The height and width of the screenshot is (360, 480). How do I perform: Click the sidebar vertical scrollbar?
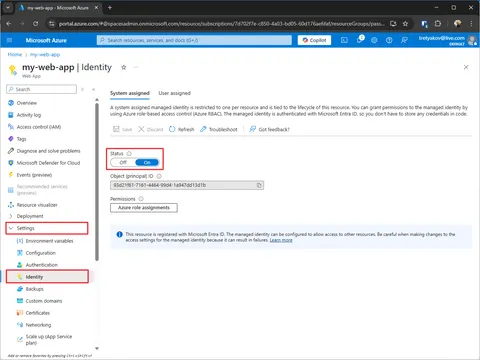(97, 182)
